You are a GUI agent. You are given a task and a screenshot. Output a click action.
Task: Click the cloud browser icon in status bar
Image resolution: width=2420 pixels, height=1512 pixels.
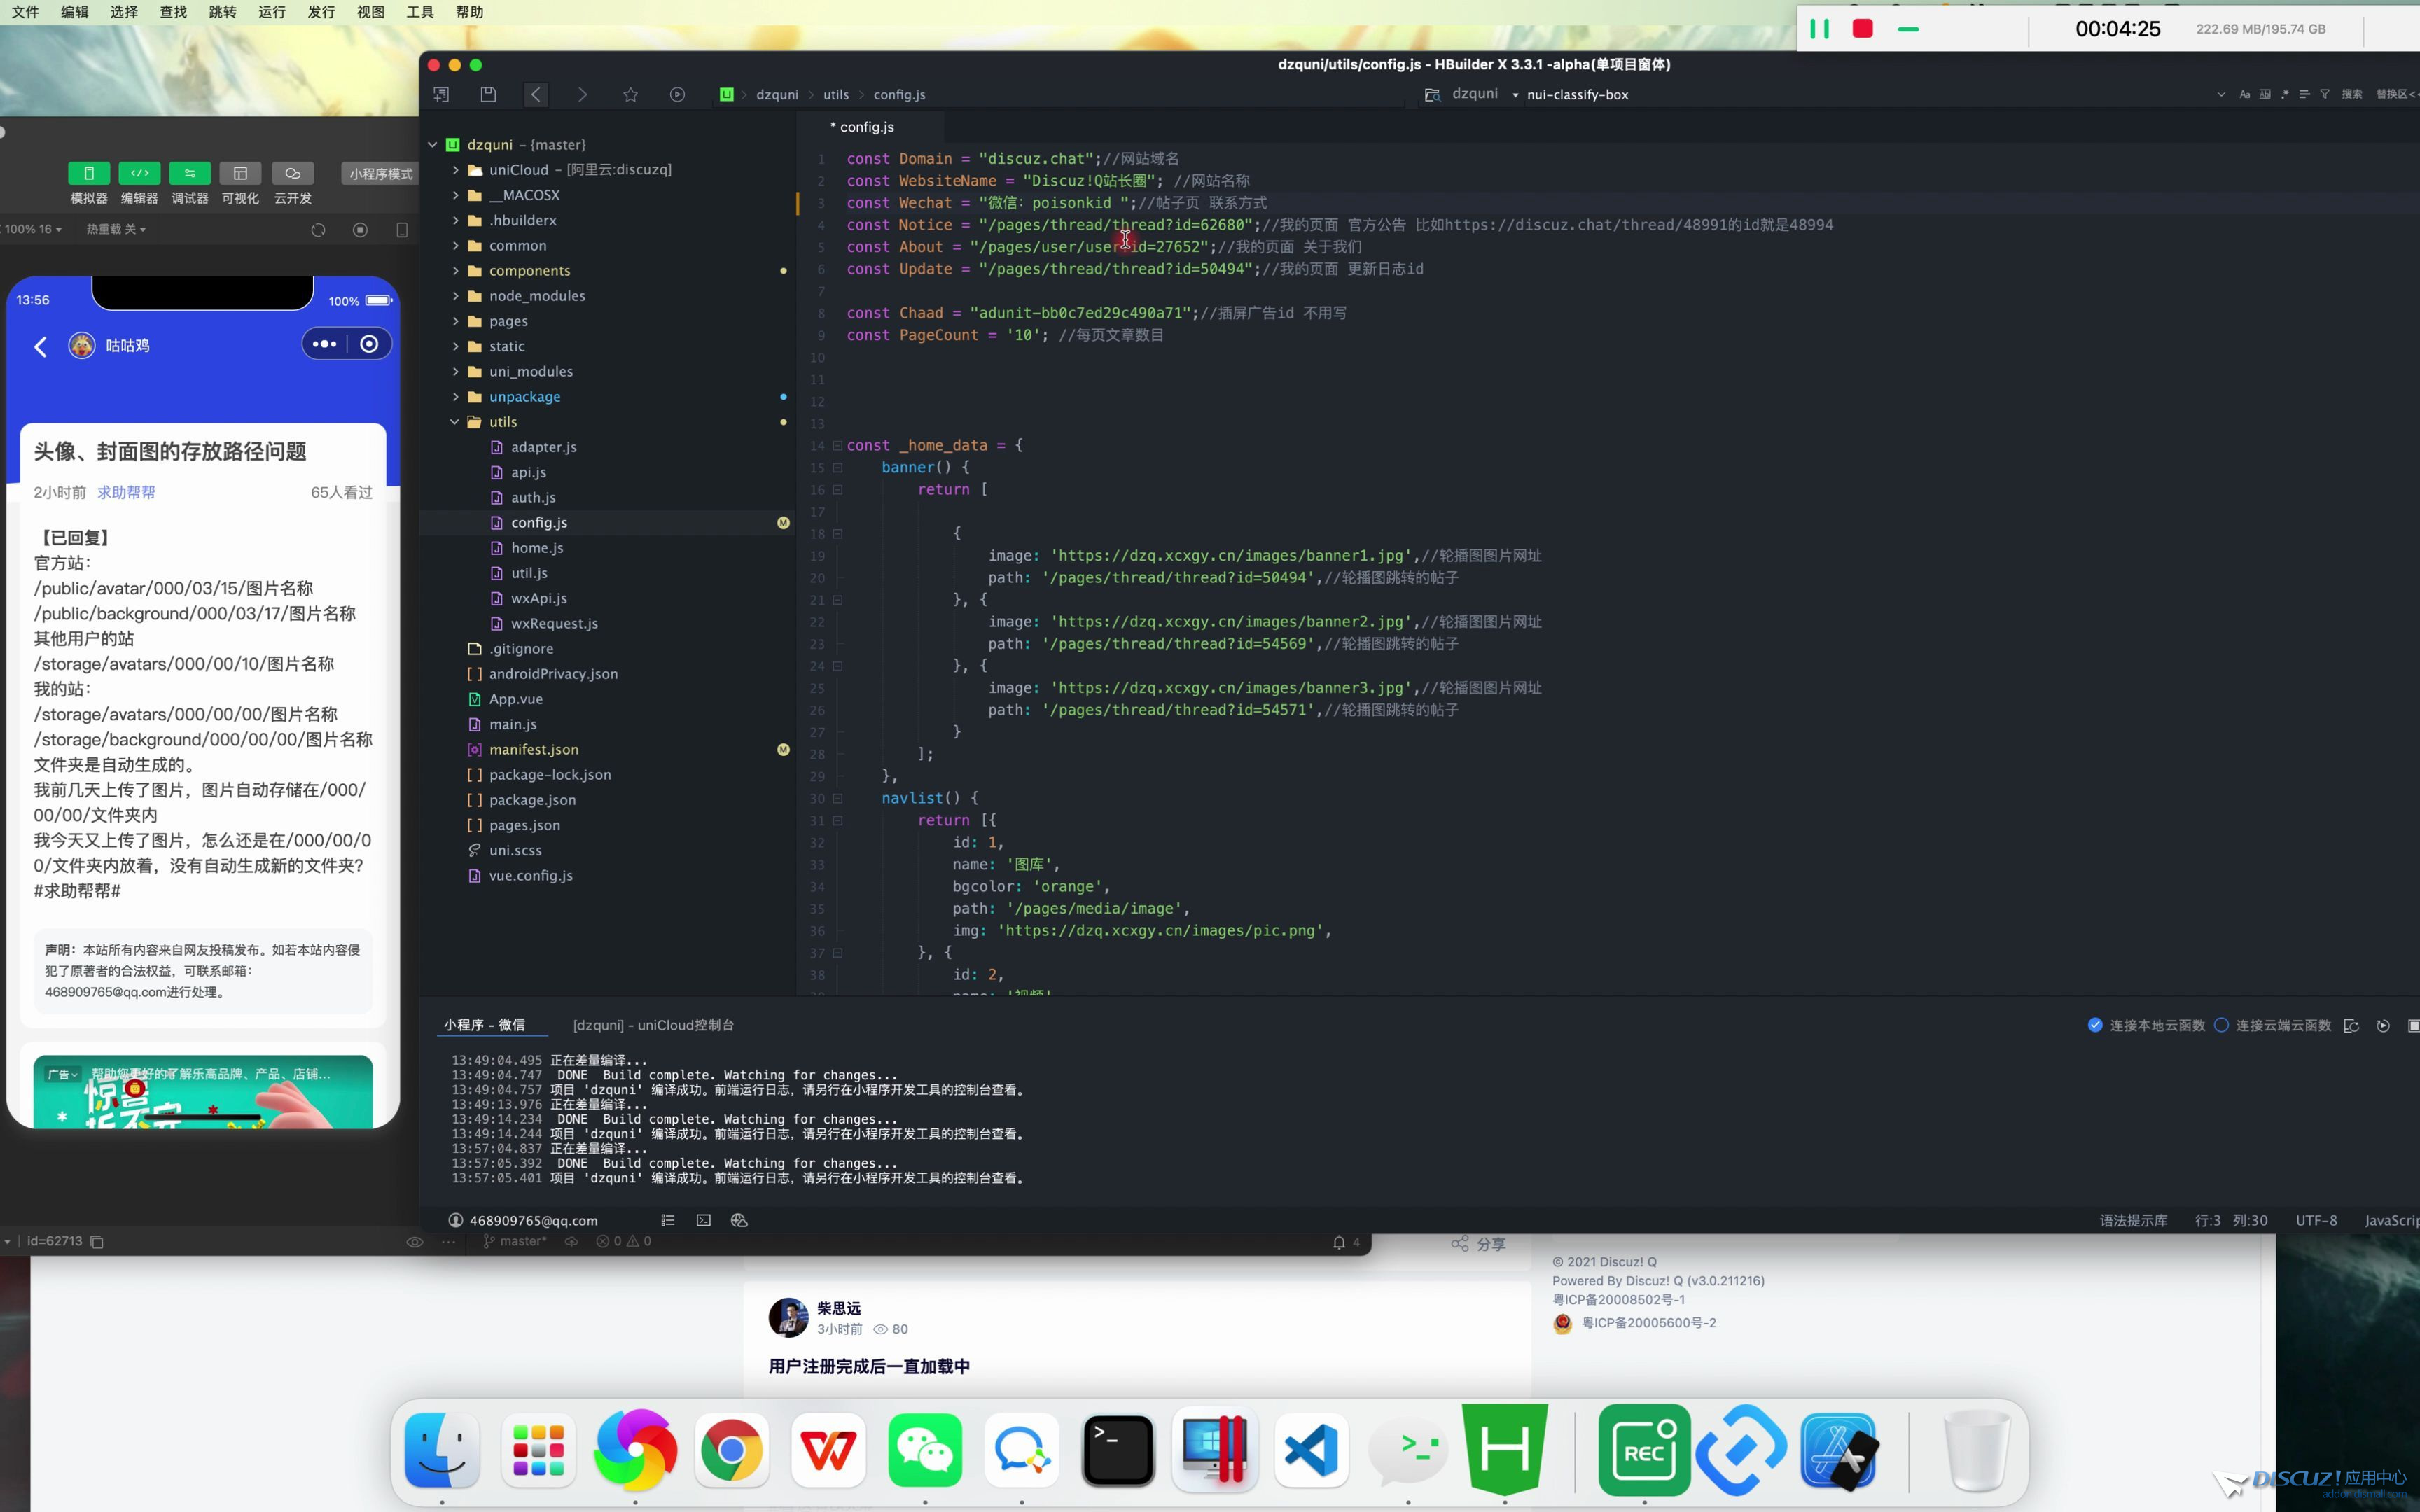739,1220
